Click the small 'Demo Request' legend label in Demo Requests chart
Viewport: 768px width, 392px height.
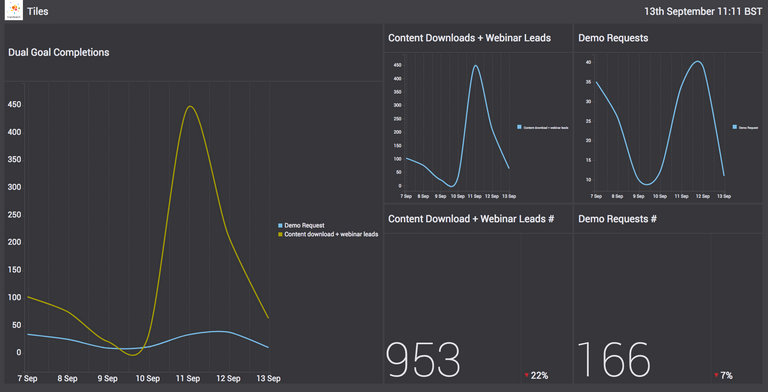748,127
